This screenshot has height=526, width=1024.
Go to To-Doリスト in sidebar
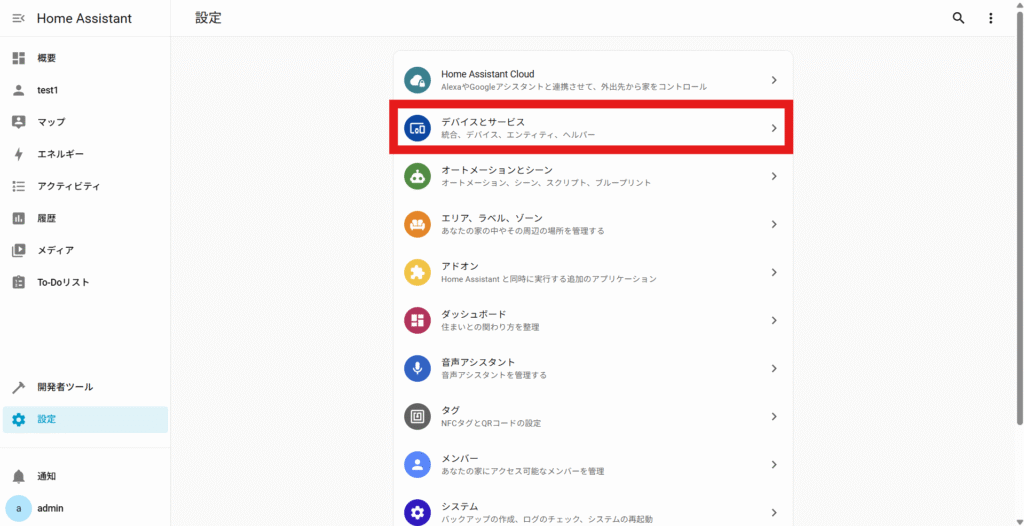62,282
